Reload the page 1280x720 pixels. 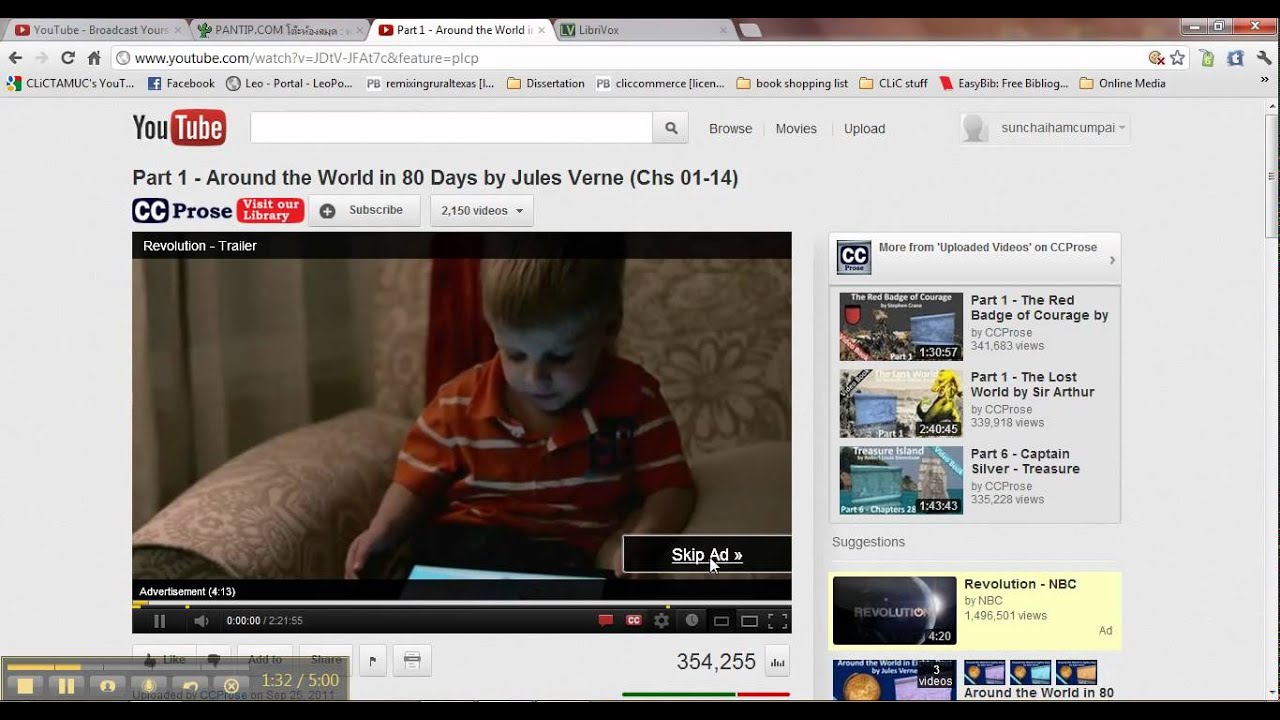(x=68, y=58)
